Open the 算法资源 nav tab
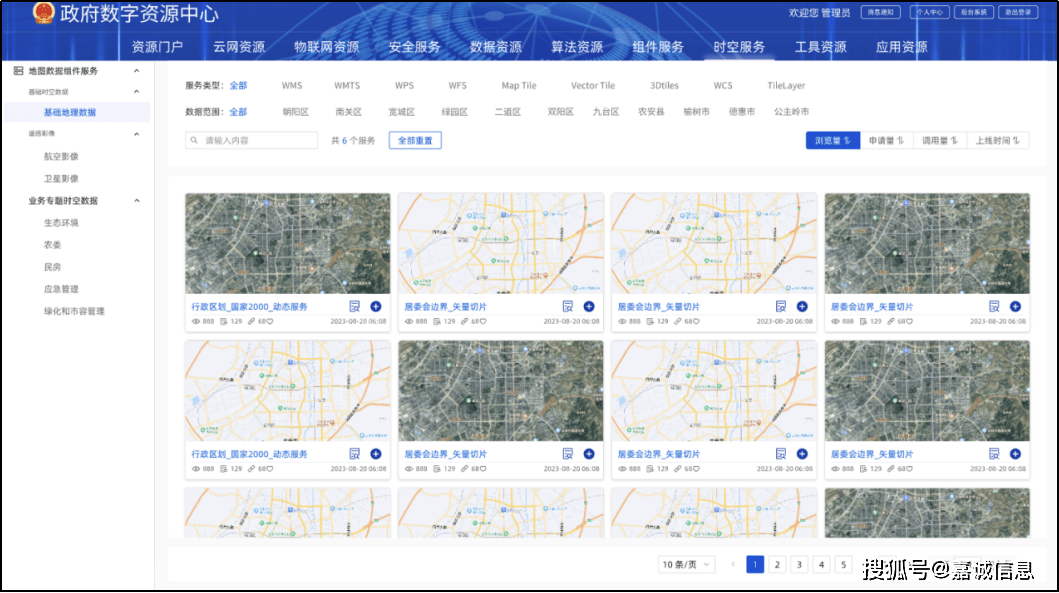 577,47
